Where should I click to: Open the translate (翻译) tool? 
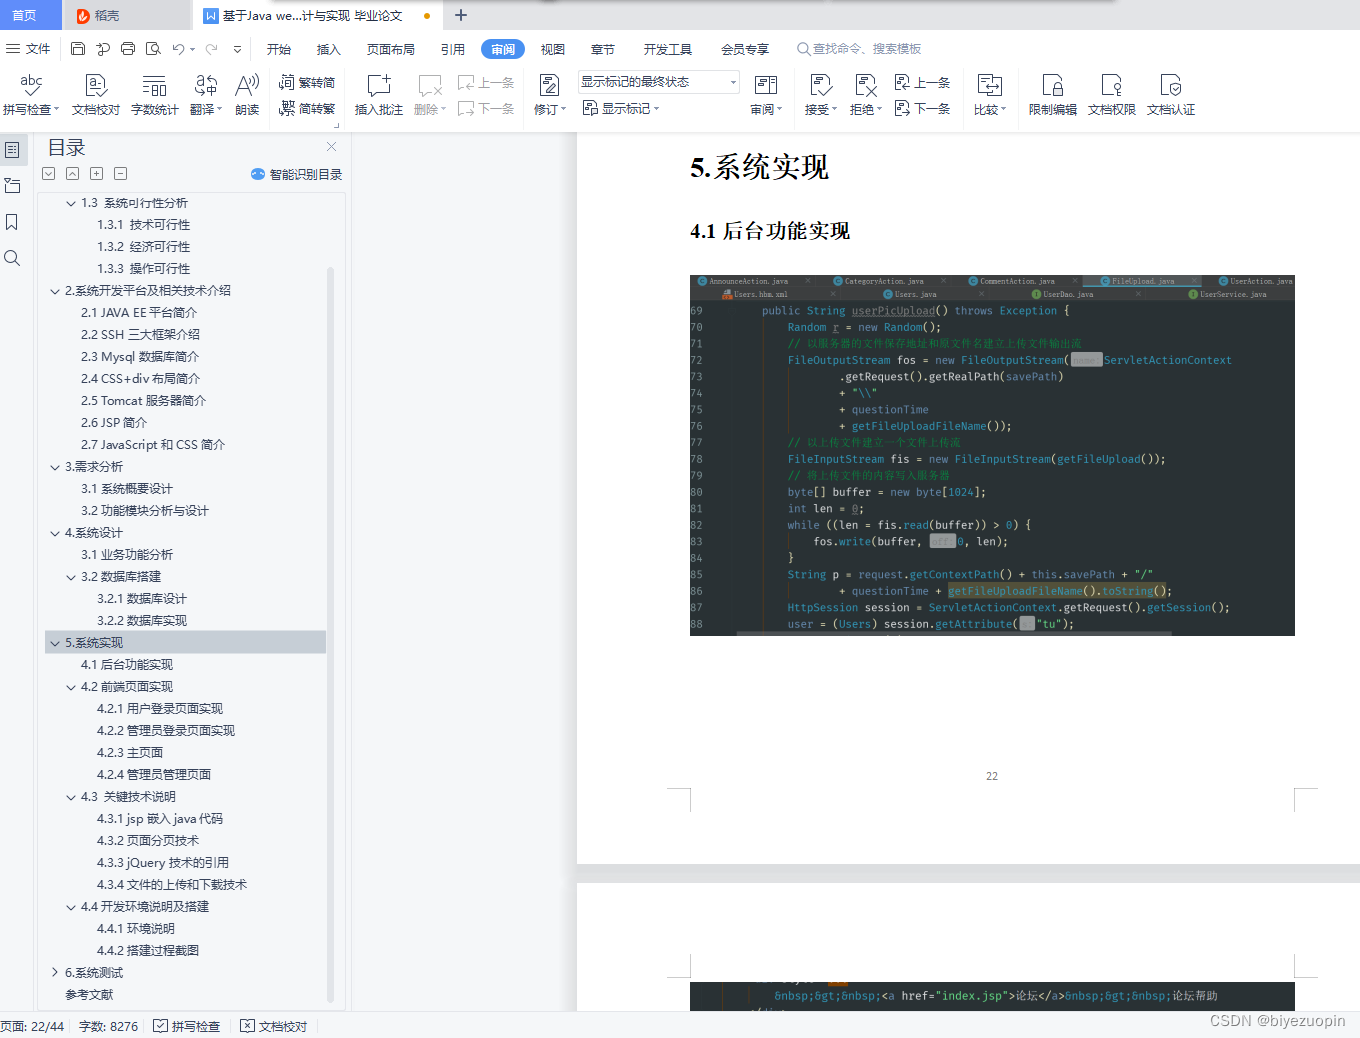(203, 95)
